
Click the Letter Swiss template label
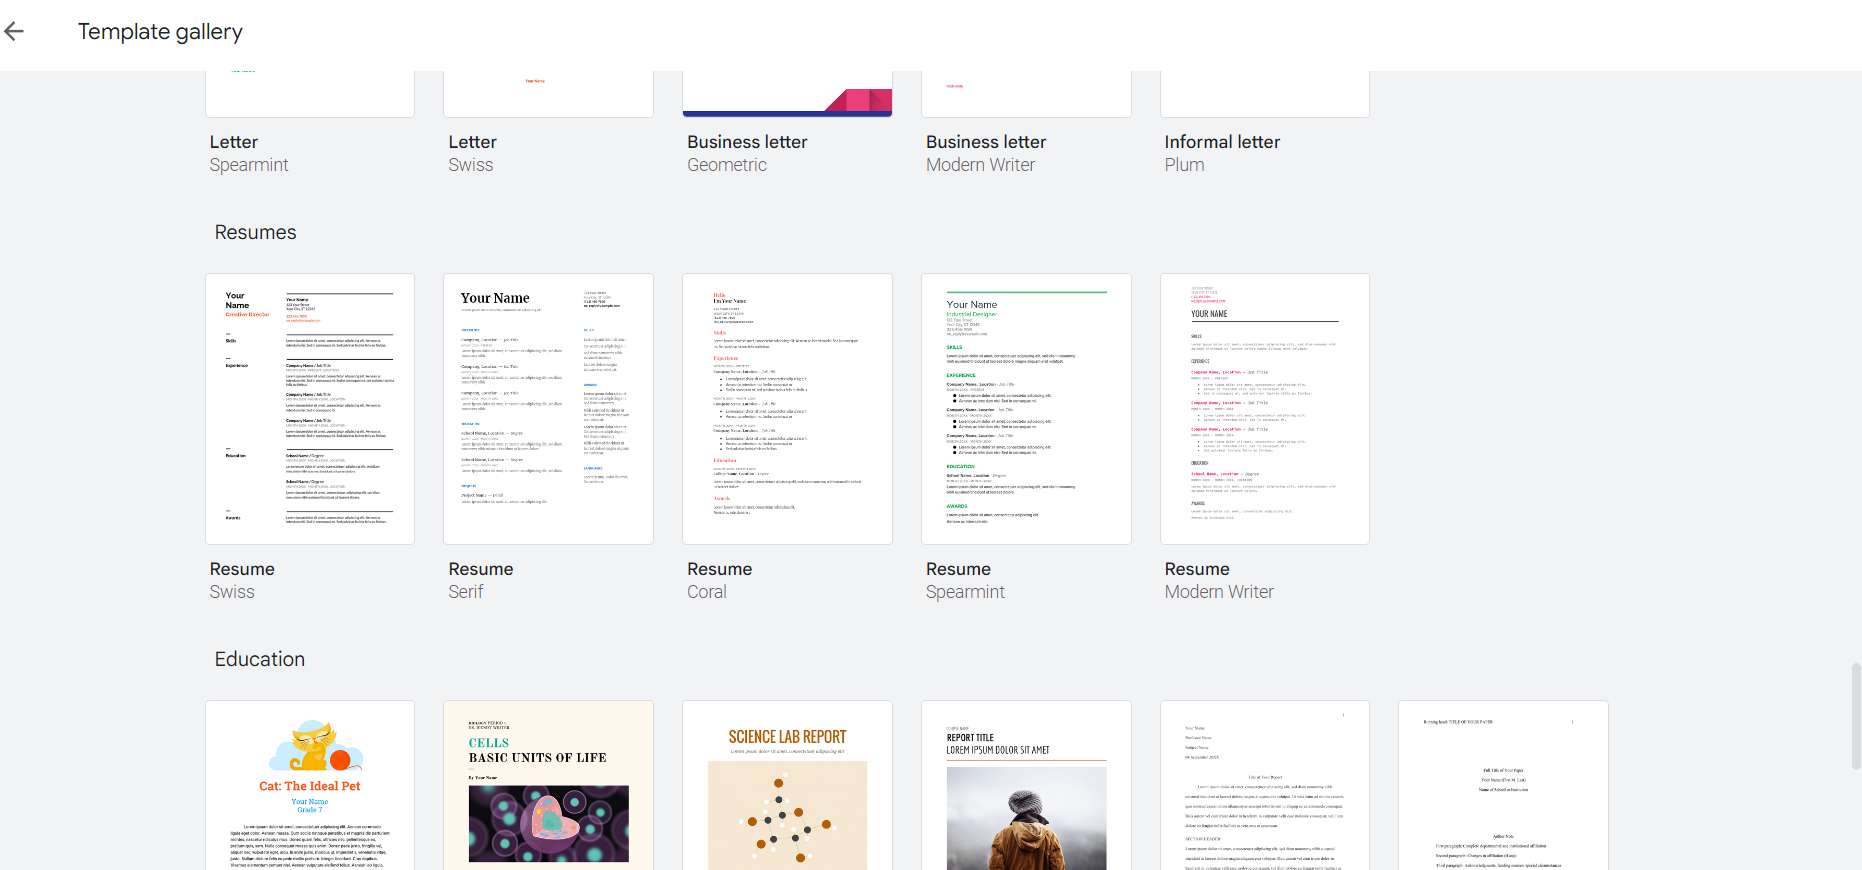pyautogui.click(x=473, y=153)
